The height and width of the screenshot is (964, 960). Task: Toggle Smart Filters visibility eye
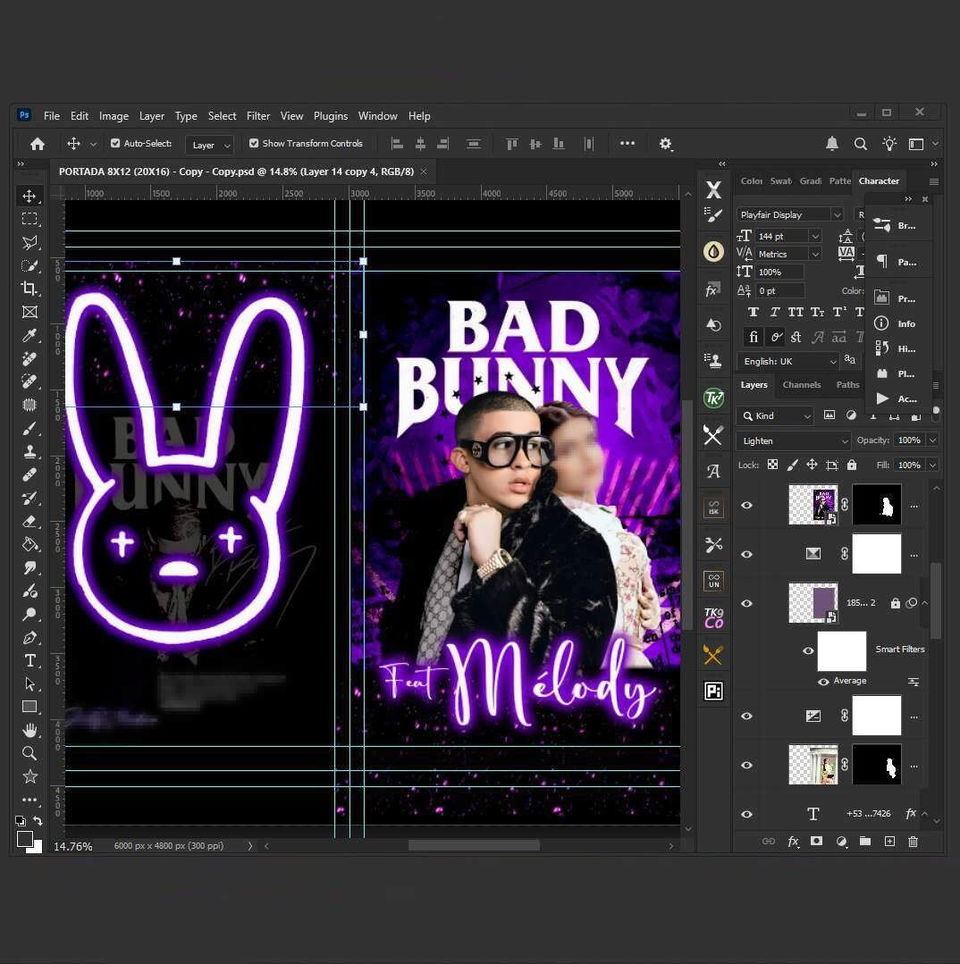(x=808, y=651)
